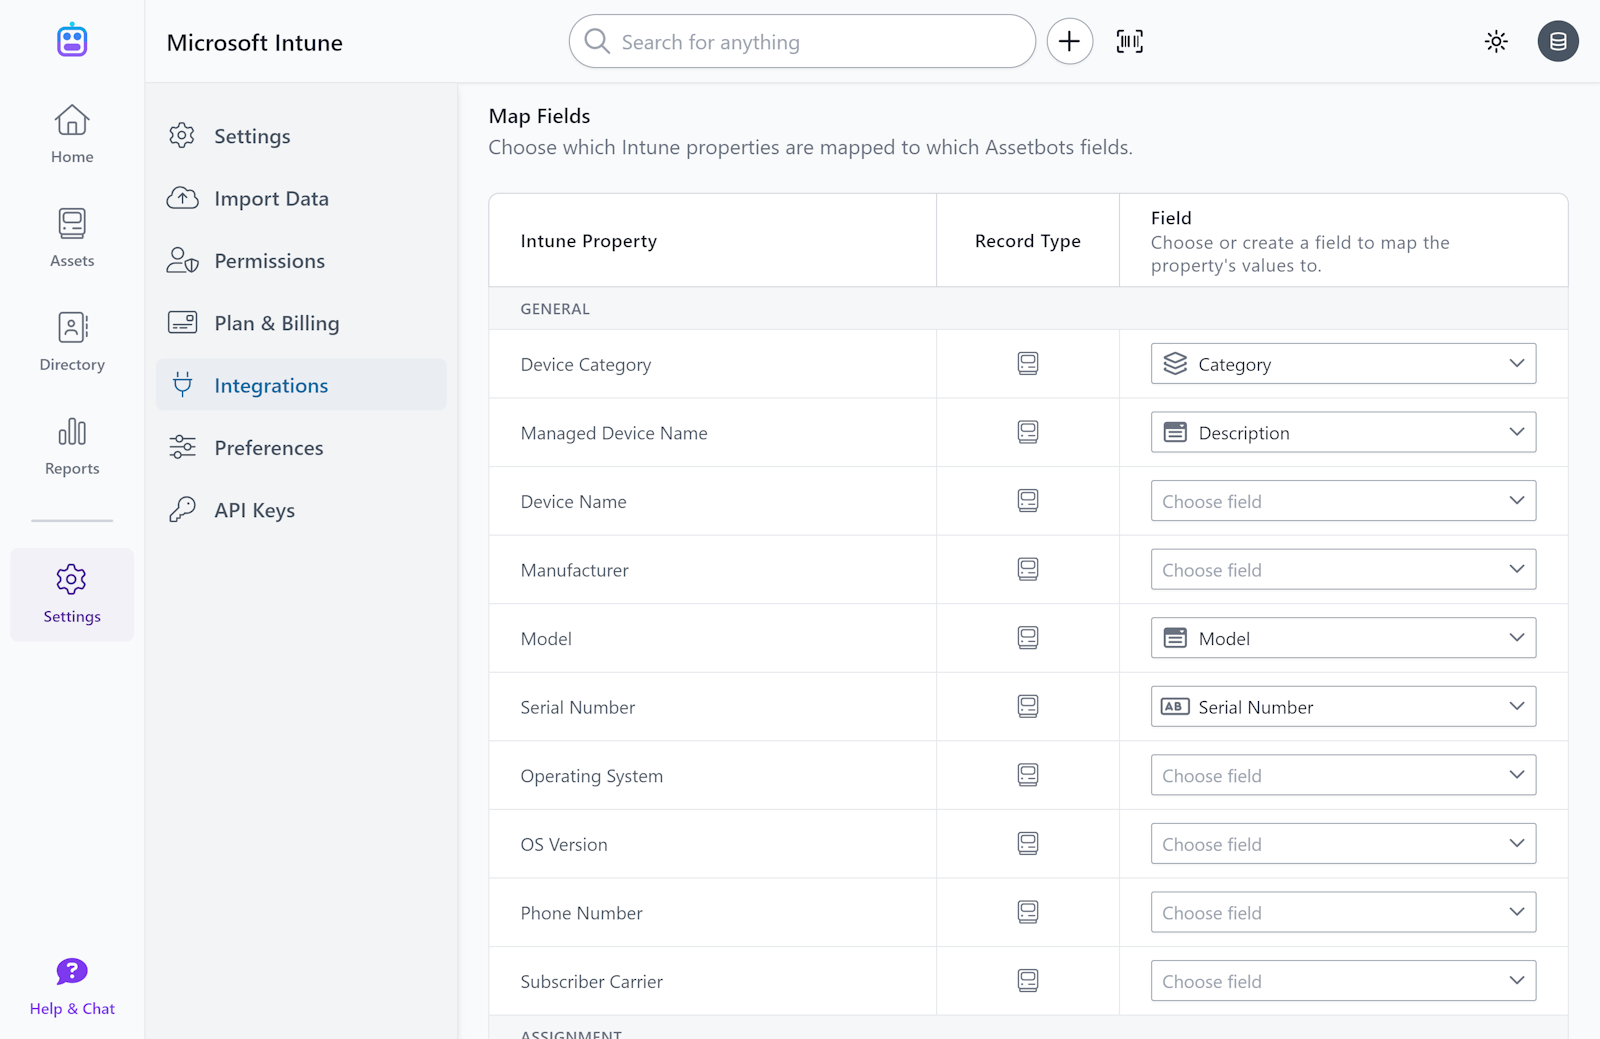Click the Device Category property text
1600x1039 pixels.
[x=586, y=365]
